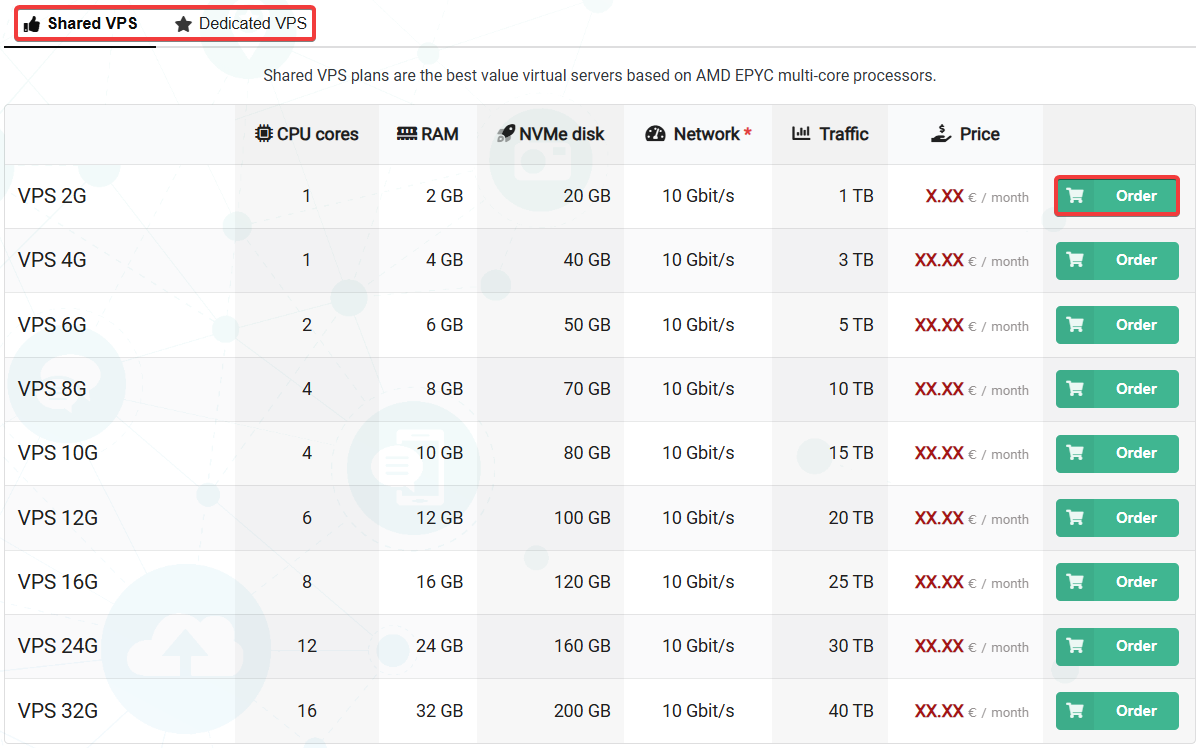Order the VPS 32G plan

[x=1117, y=711]
